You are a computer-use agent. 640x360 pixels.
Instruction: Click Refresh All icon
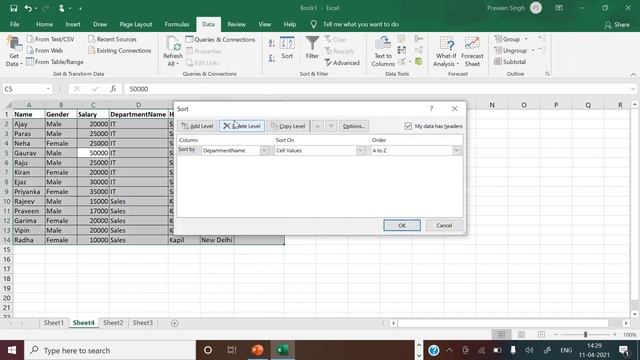173,51
